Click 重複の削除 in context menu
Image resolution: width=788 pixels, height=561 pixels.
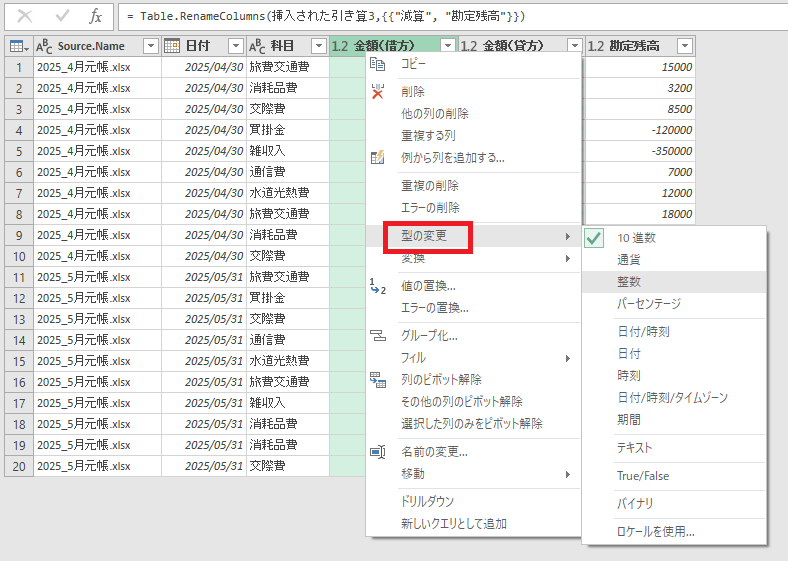pos(430,185)
